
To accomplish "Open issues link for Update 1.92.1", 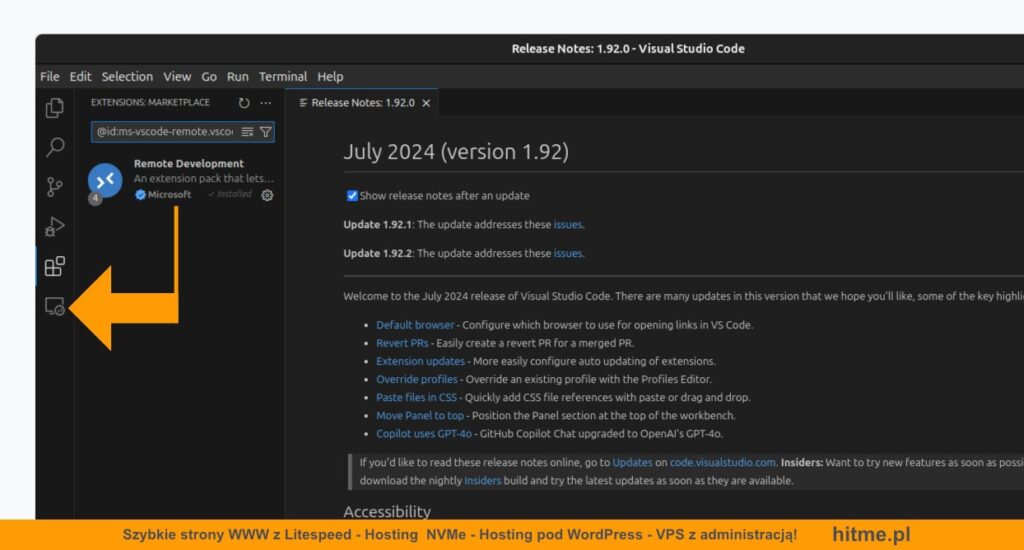I will (x=568, y=224).
